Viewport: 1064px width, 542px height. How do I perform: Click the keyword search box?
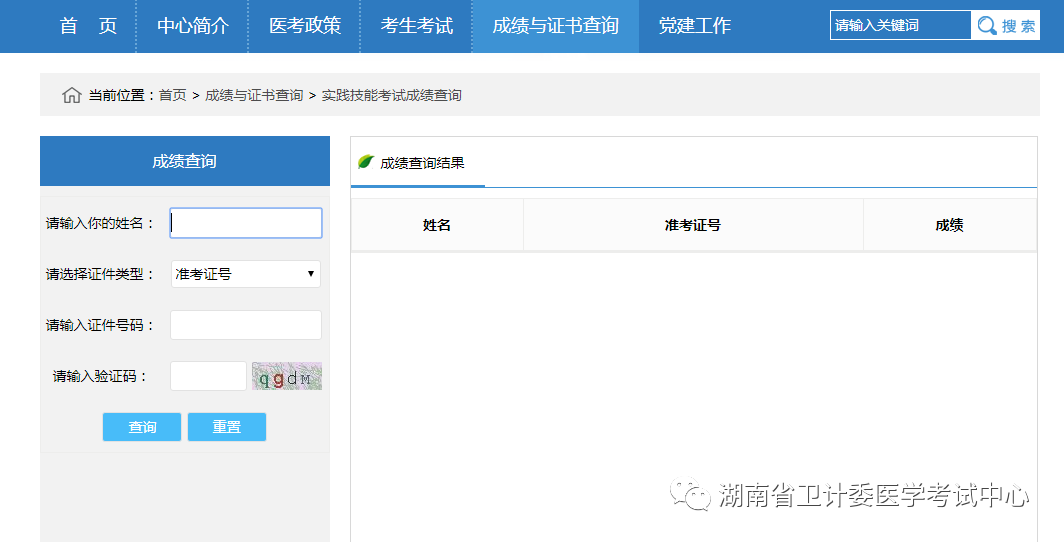[x=900, y=26]
